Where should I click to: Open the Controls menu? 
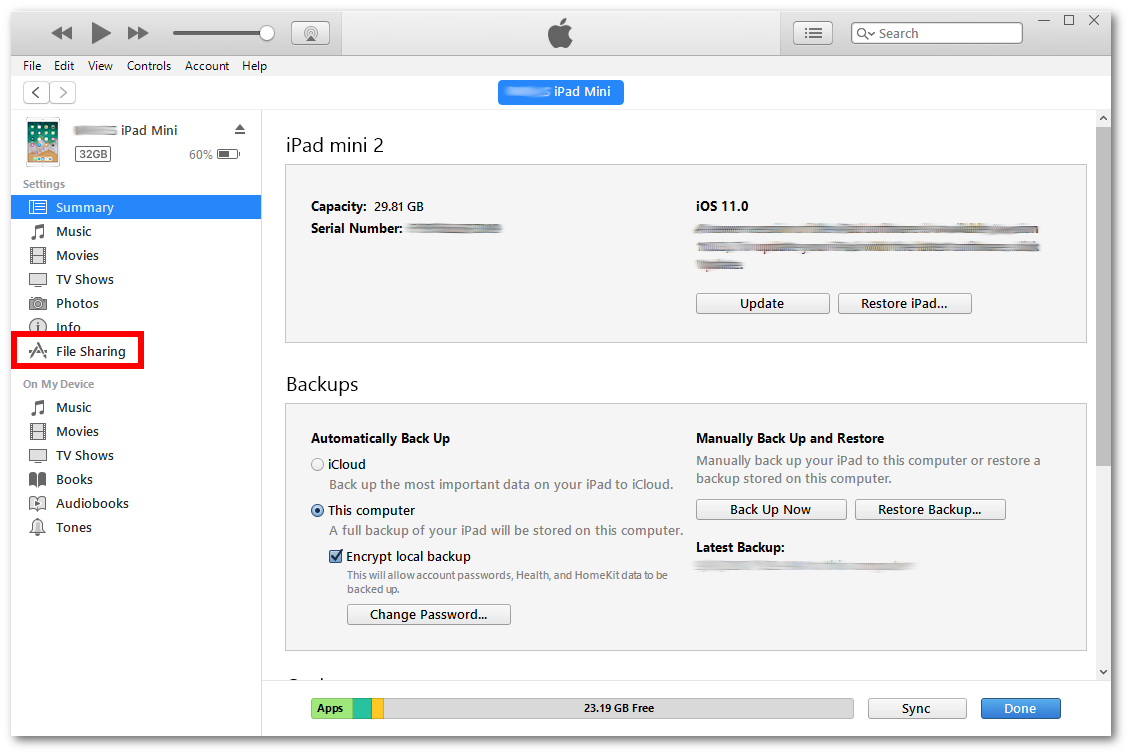click(x=149, y=66)
